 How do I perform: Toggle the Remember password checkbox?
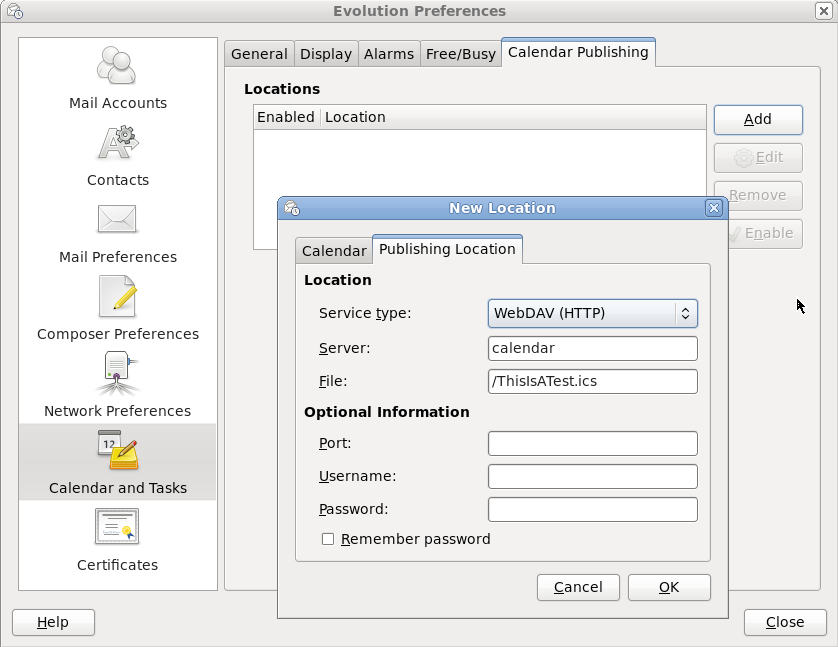328,539
